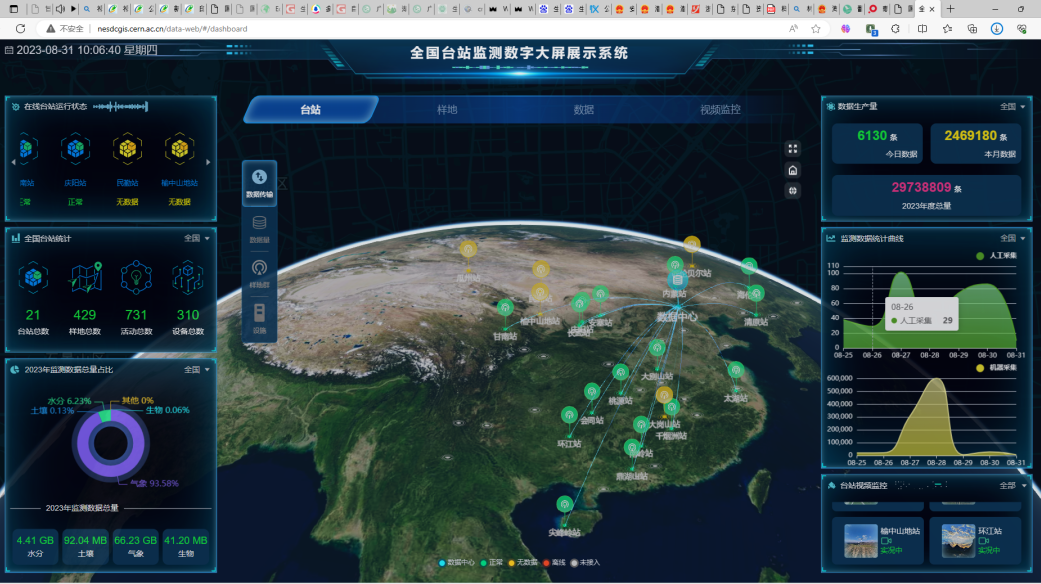Switch to the 数据 tab
This screenshot has width=1041, height=584.
[584, 110]
